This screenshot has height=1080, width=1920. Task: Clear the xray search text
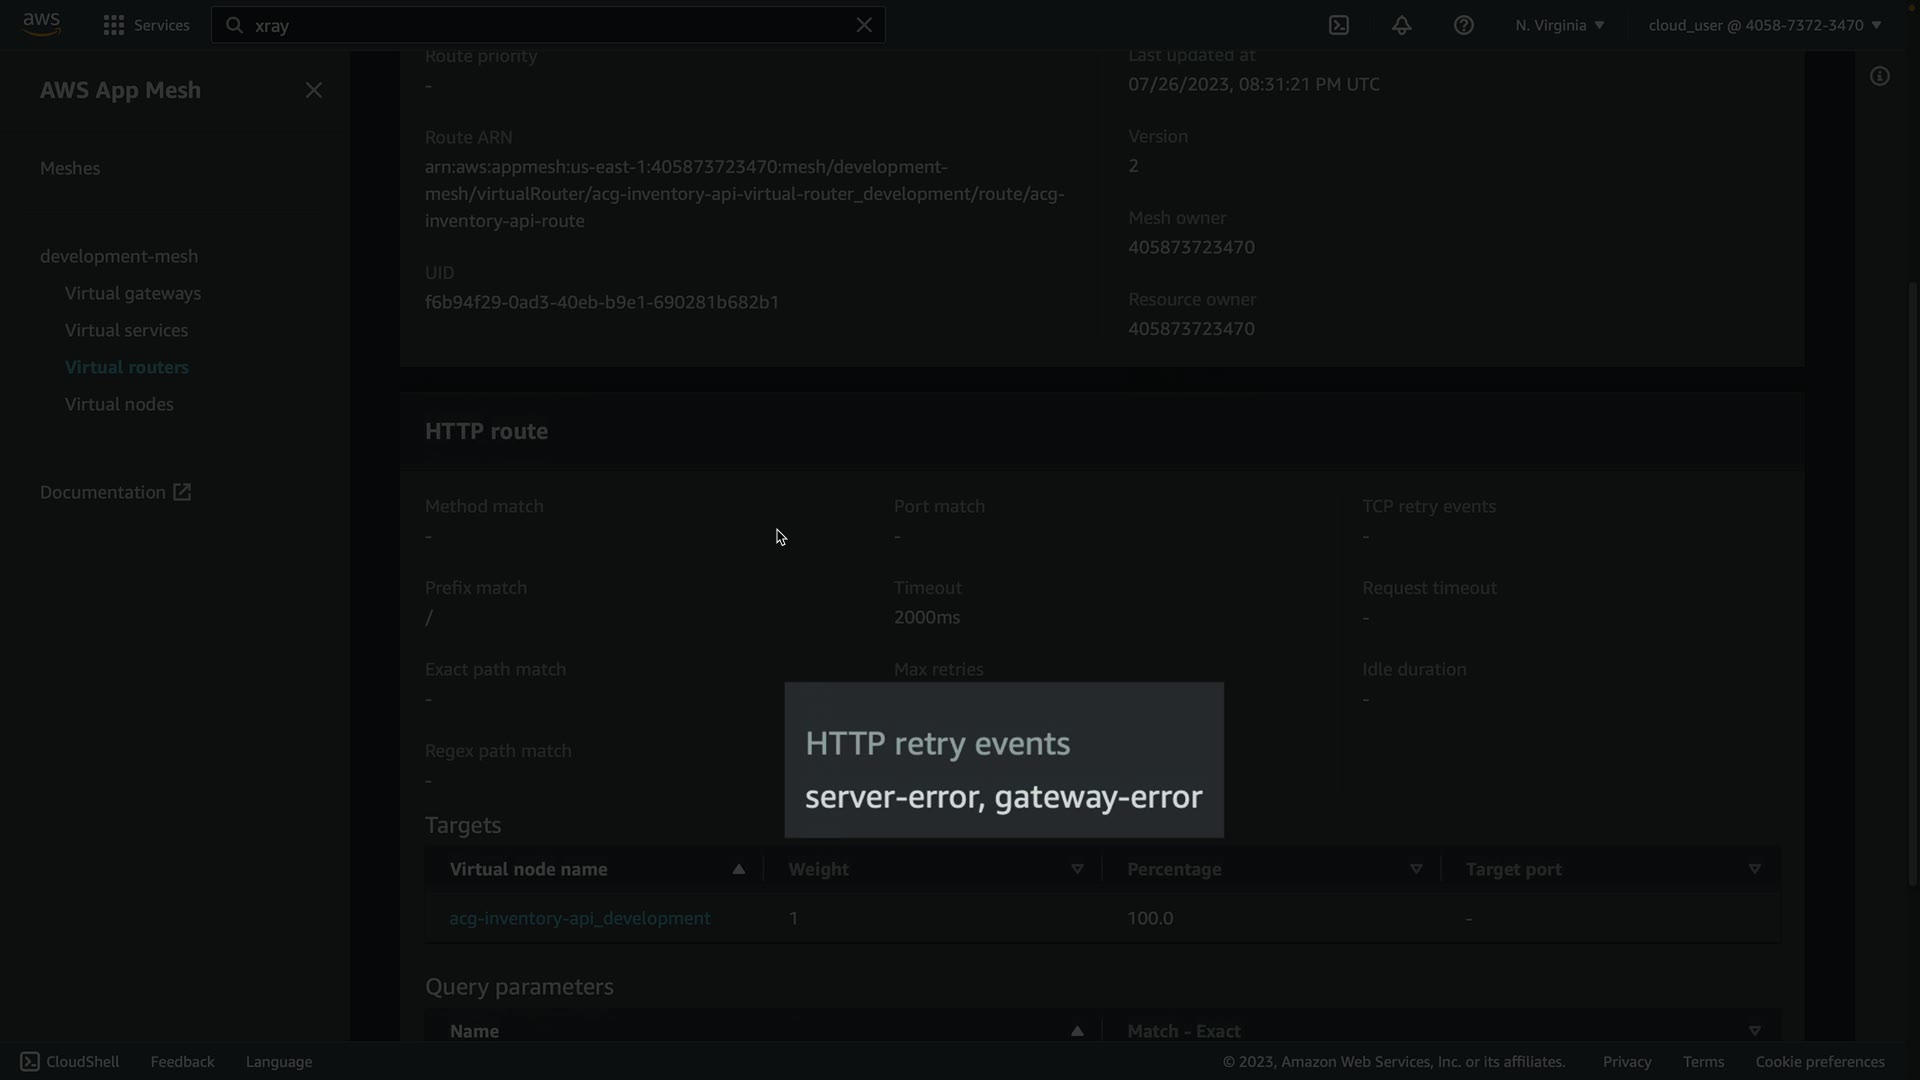point(864,25)
